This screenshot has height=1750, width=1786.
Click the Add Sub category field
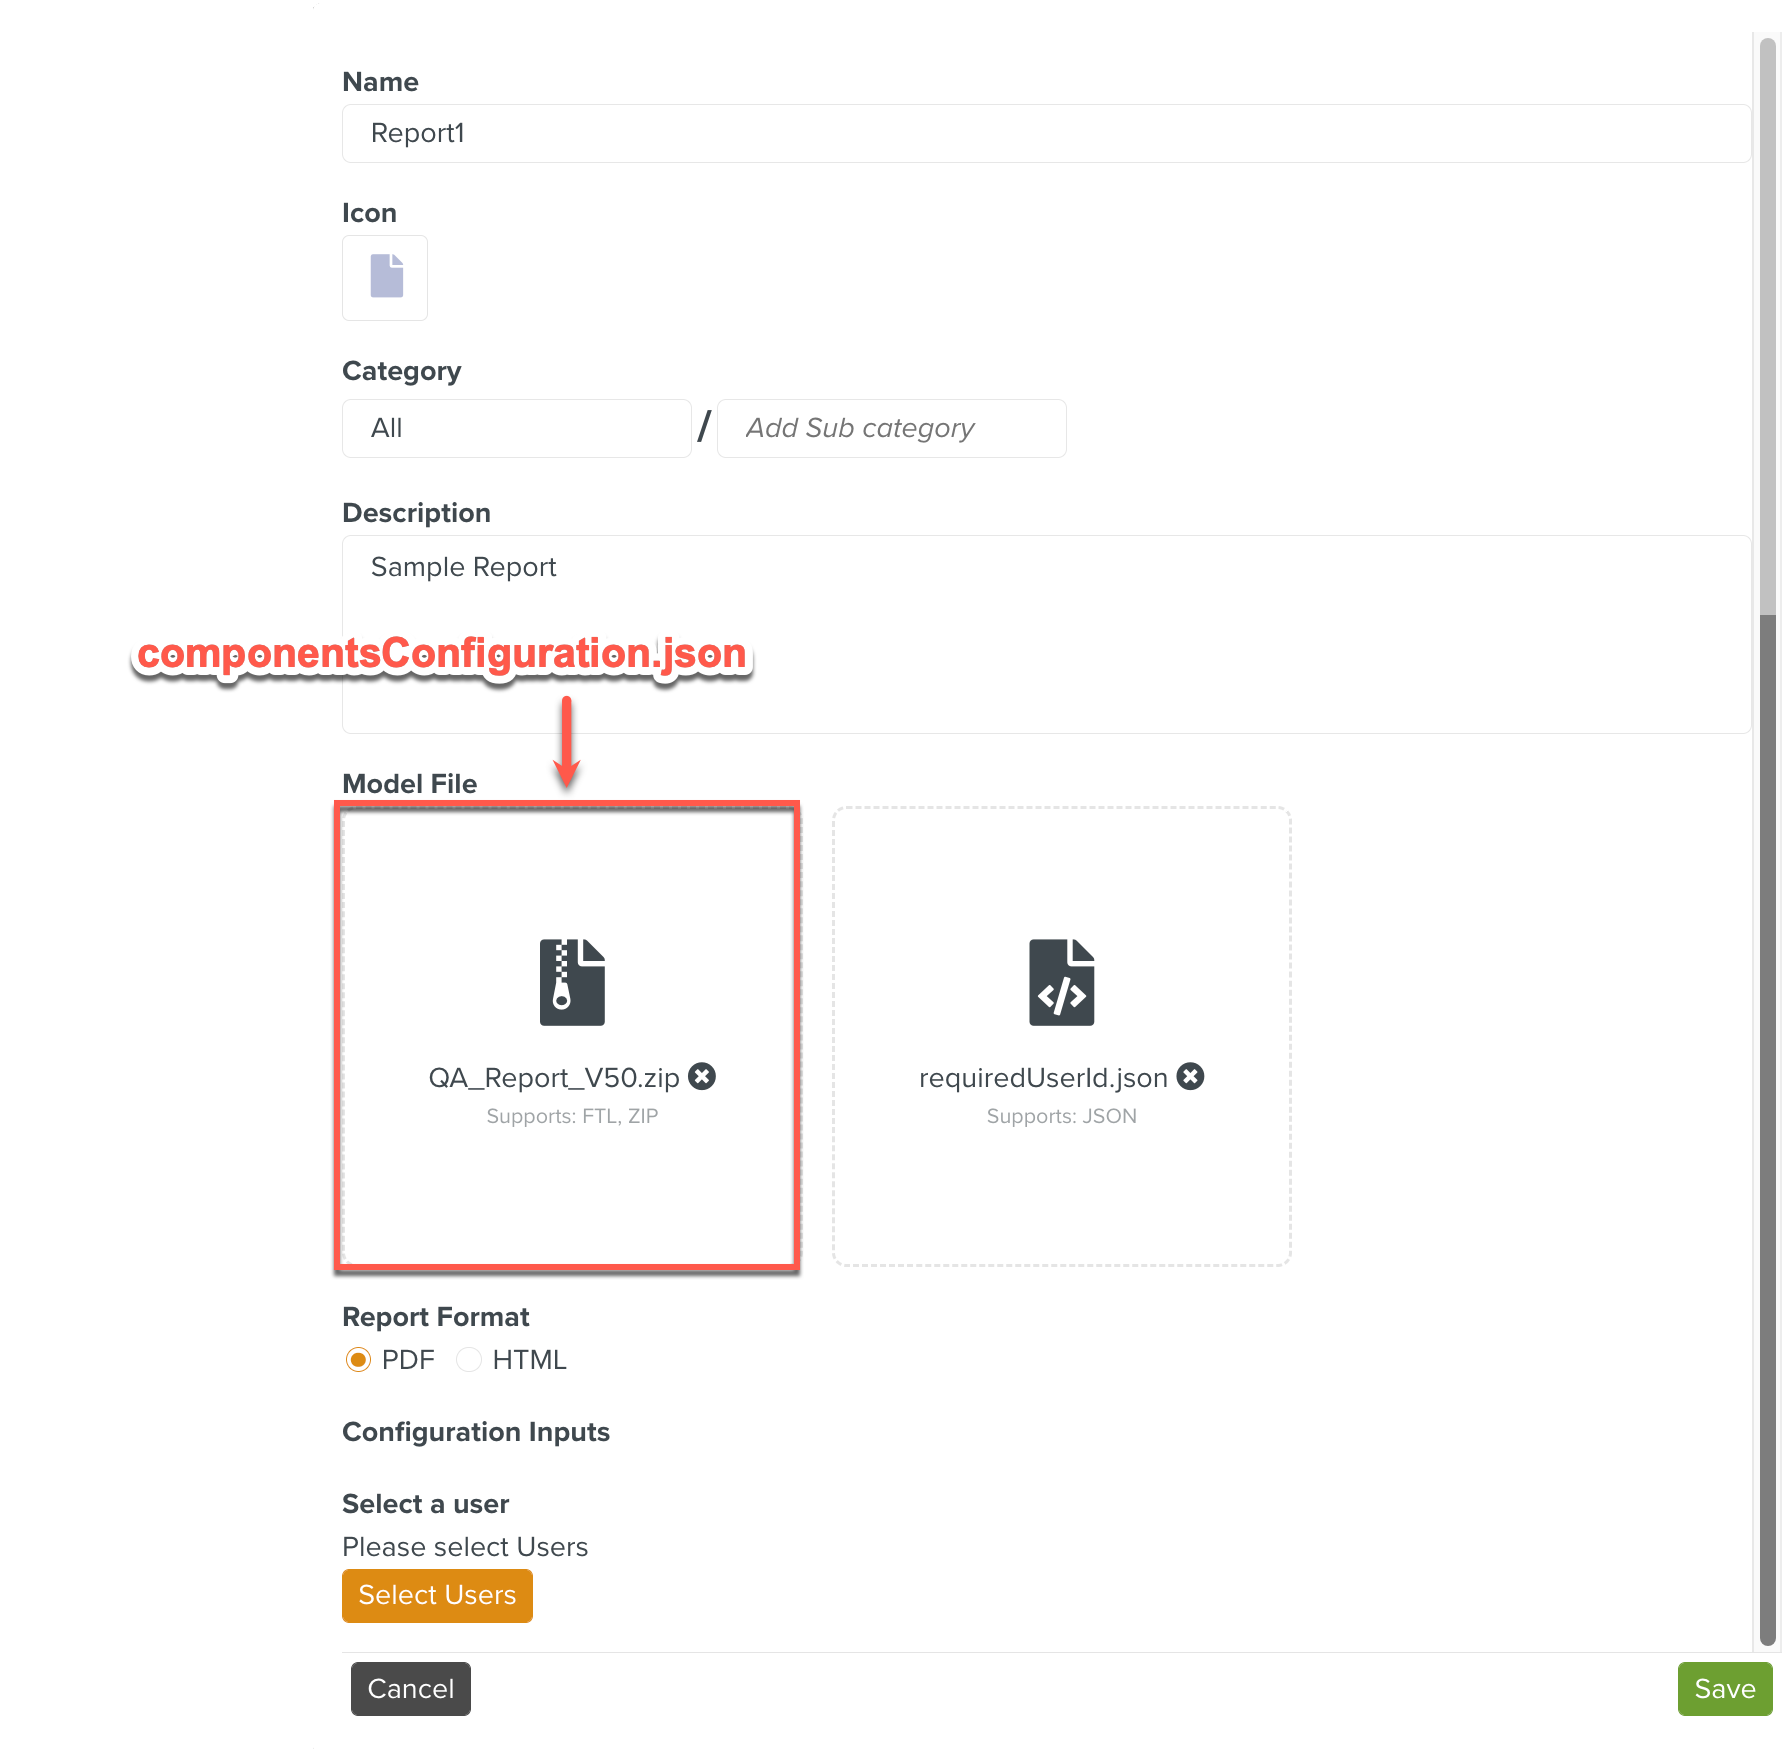891,428
